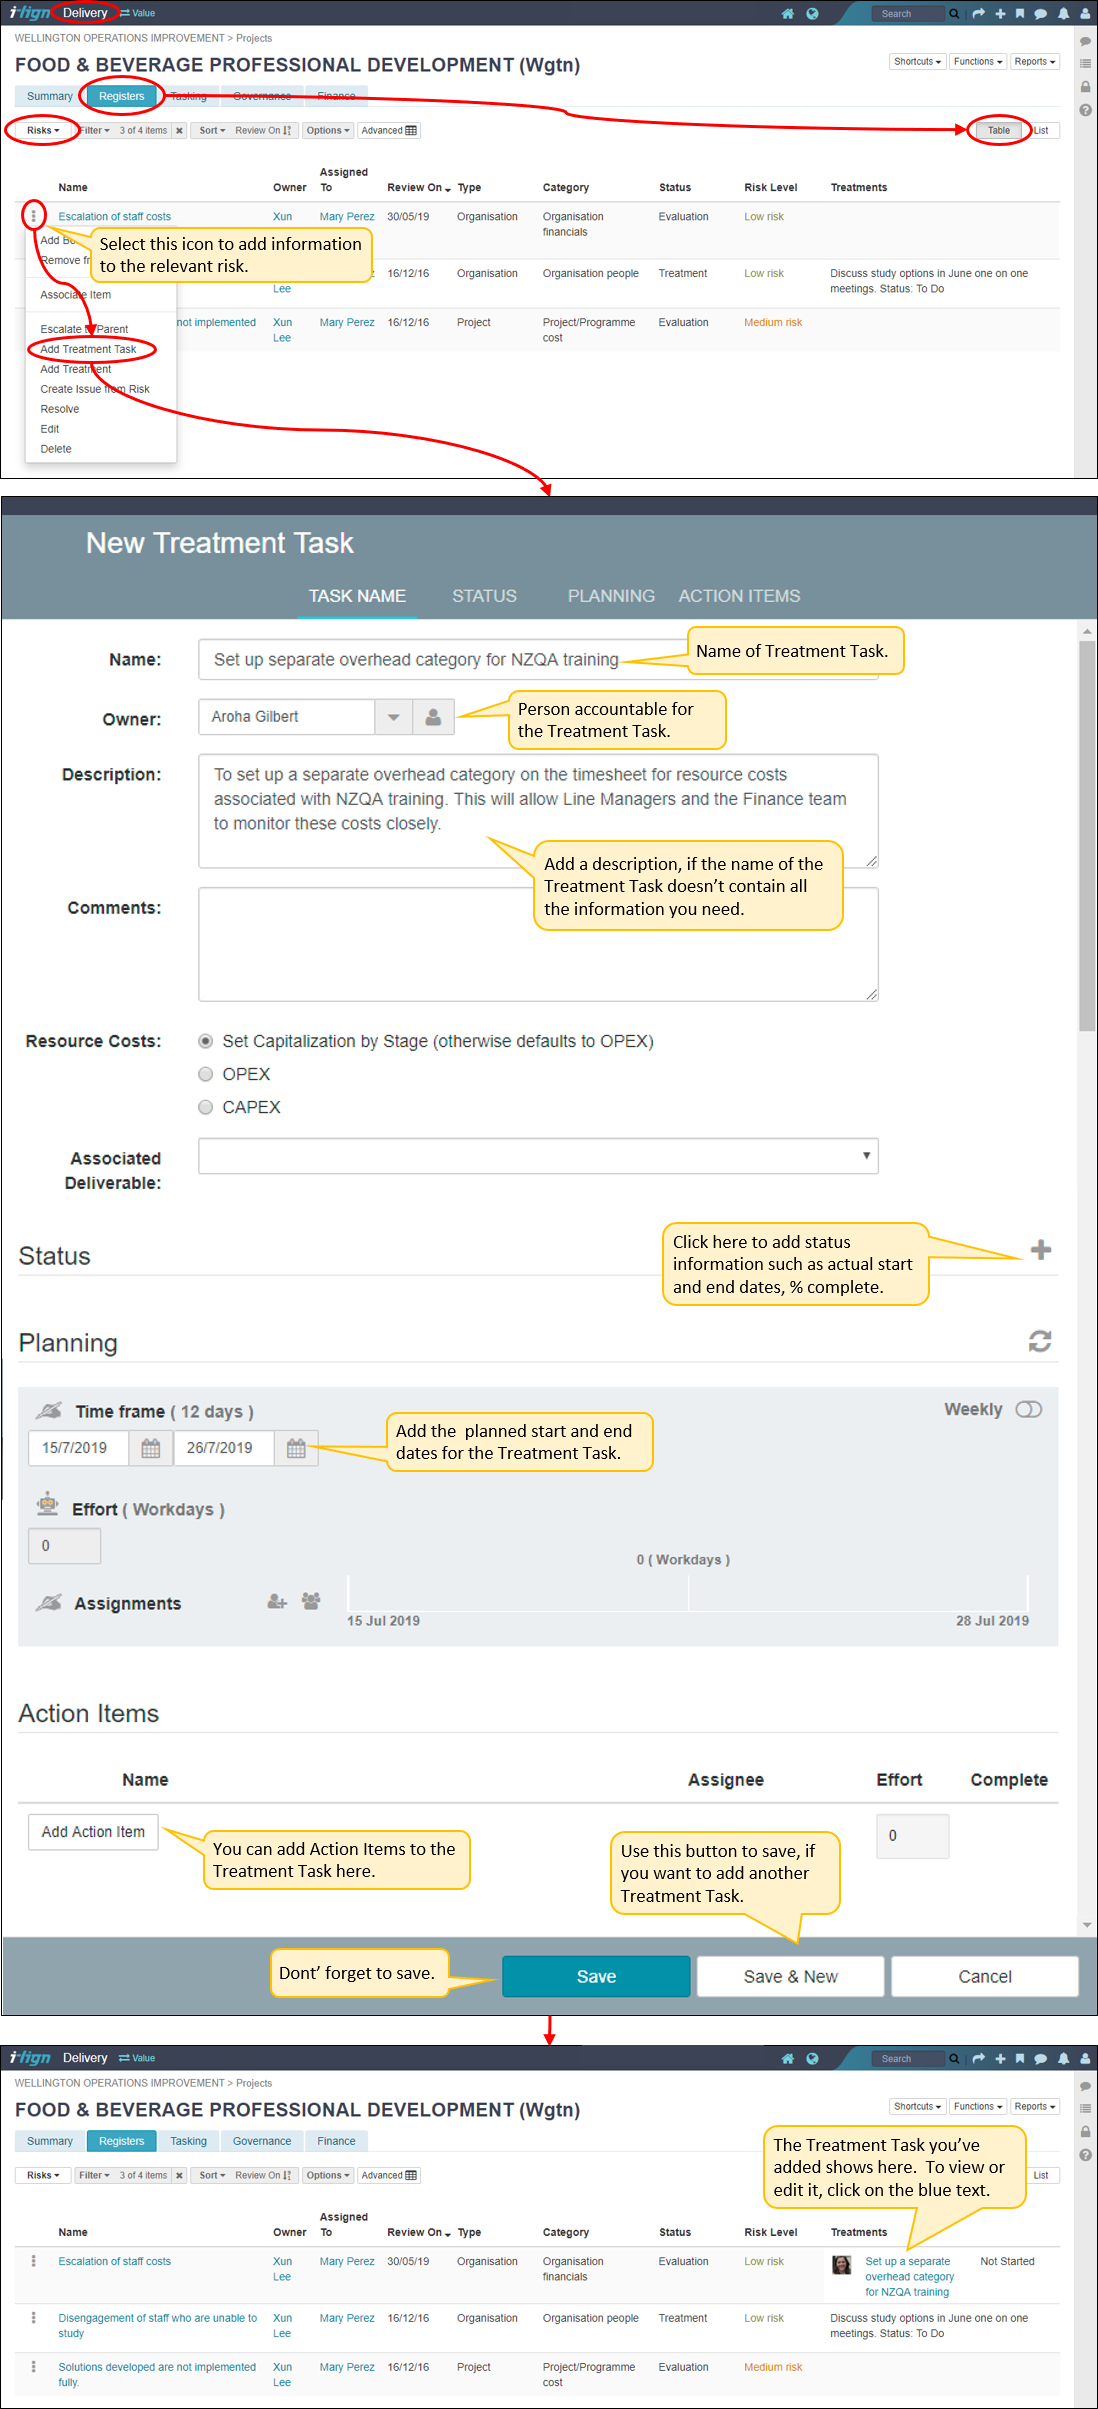
Task: Choose Resolve from the context menu
Action: [60, 409]
